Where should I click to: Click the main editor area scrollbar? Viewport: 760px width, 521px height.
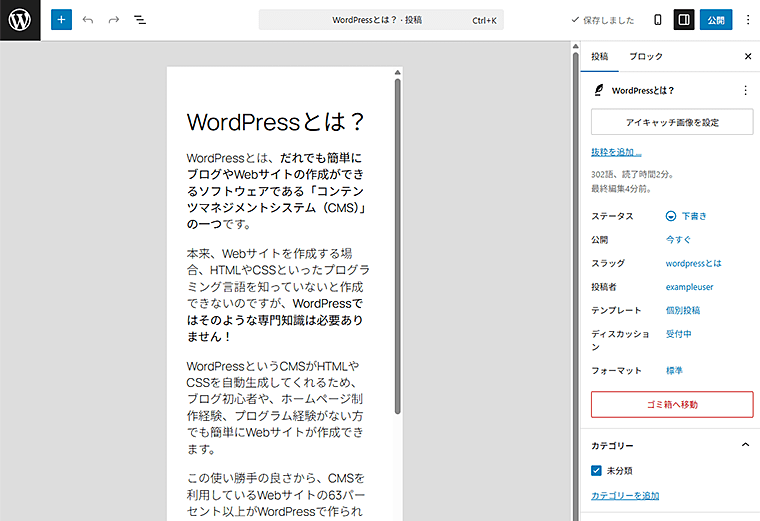point(576,286)
